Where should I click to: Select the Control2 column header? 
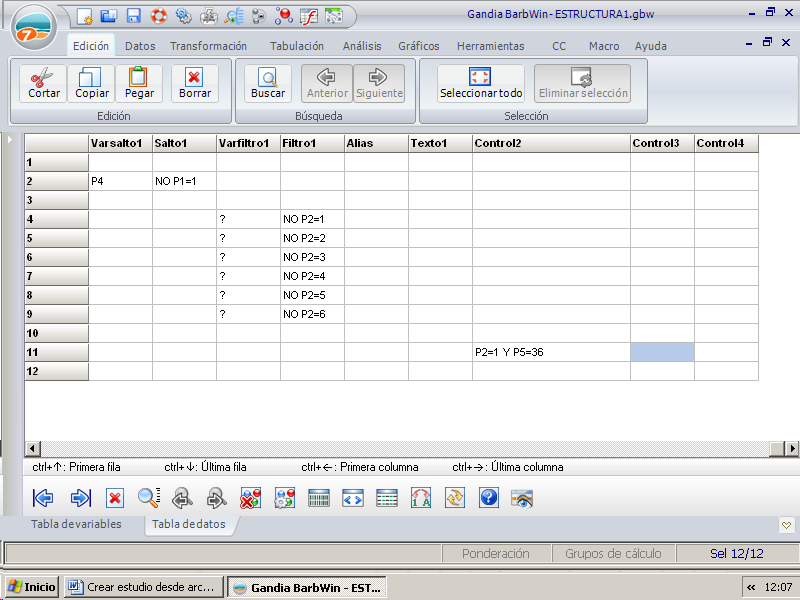tap(551, 143)
